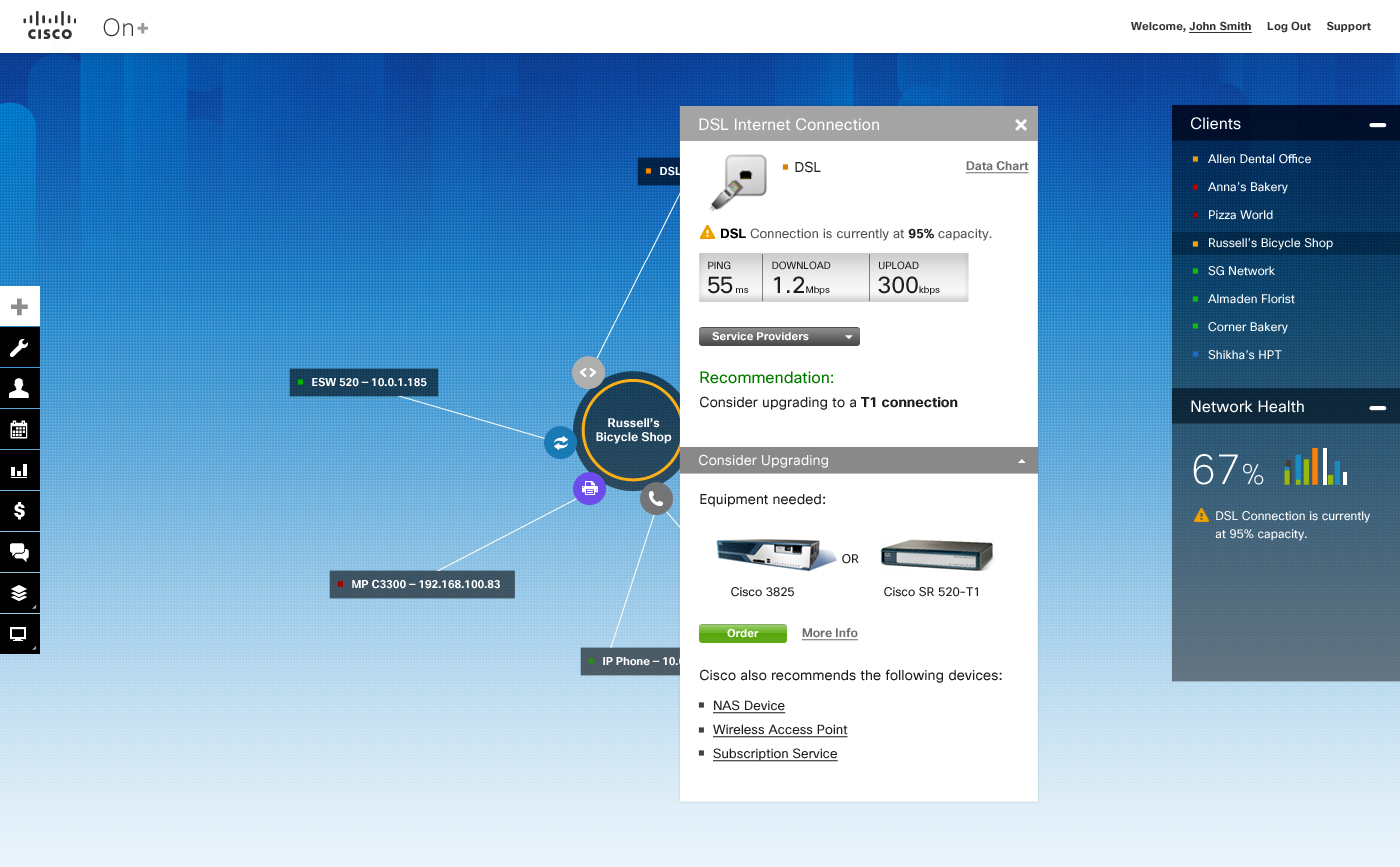Click warning triangle beside DSL capacity message

point(707,233)
